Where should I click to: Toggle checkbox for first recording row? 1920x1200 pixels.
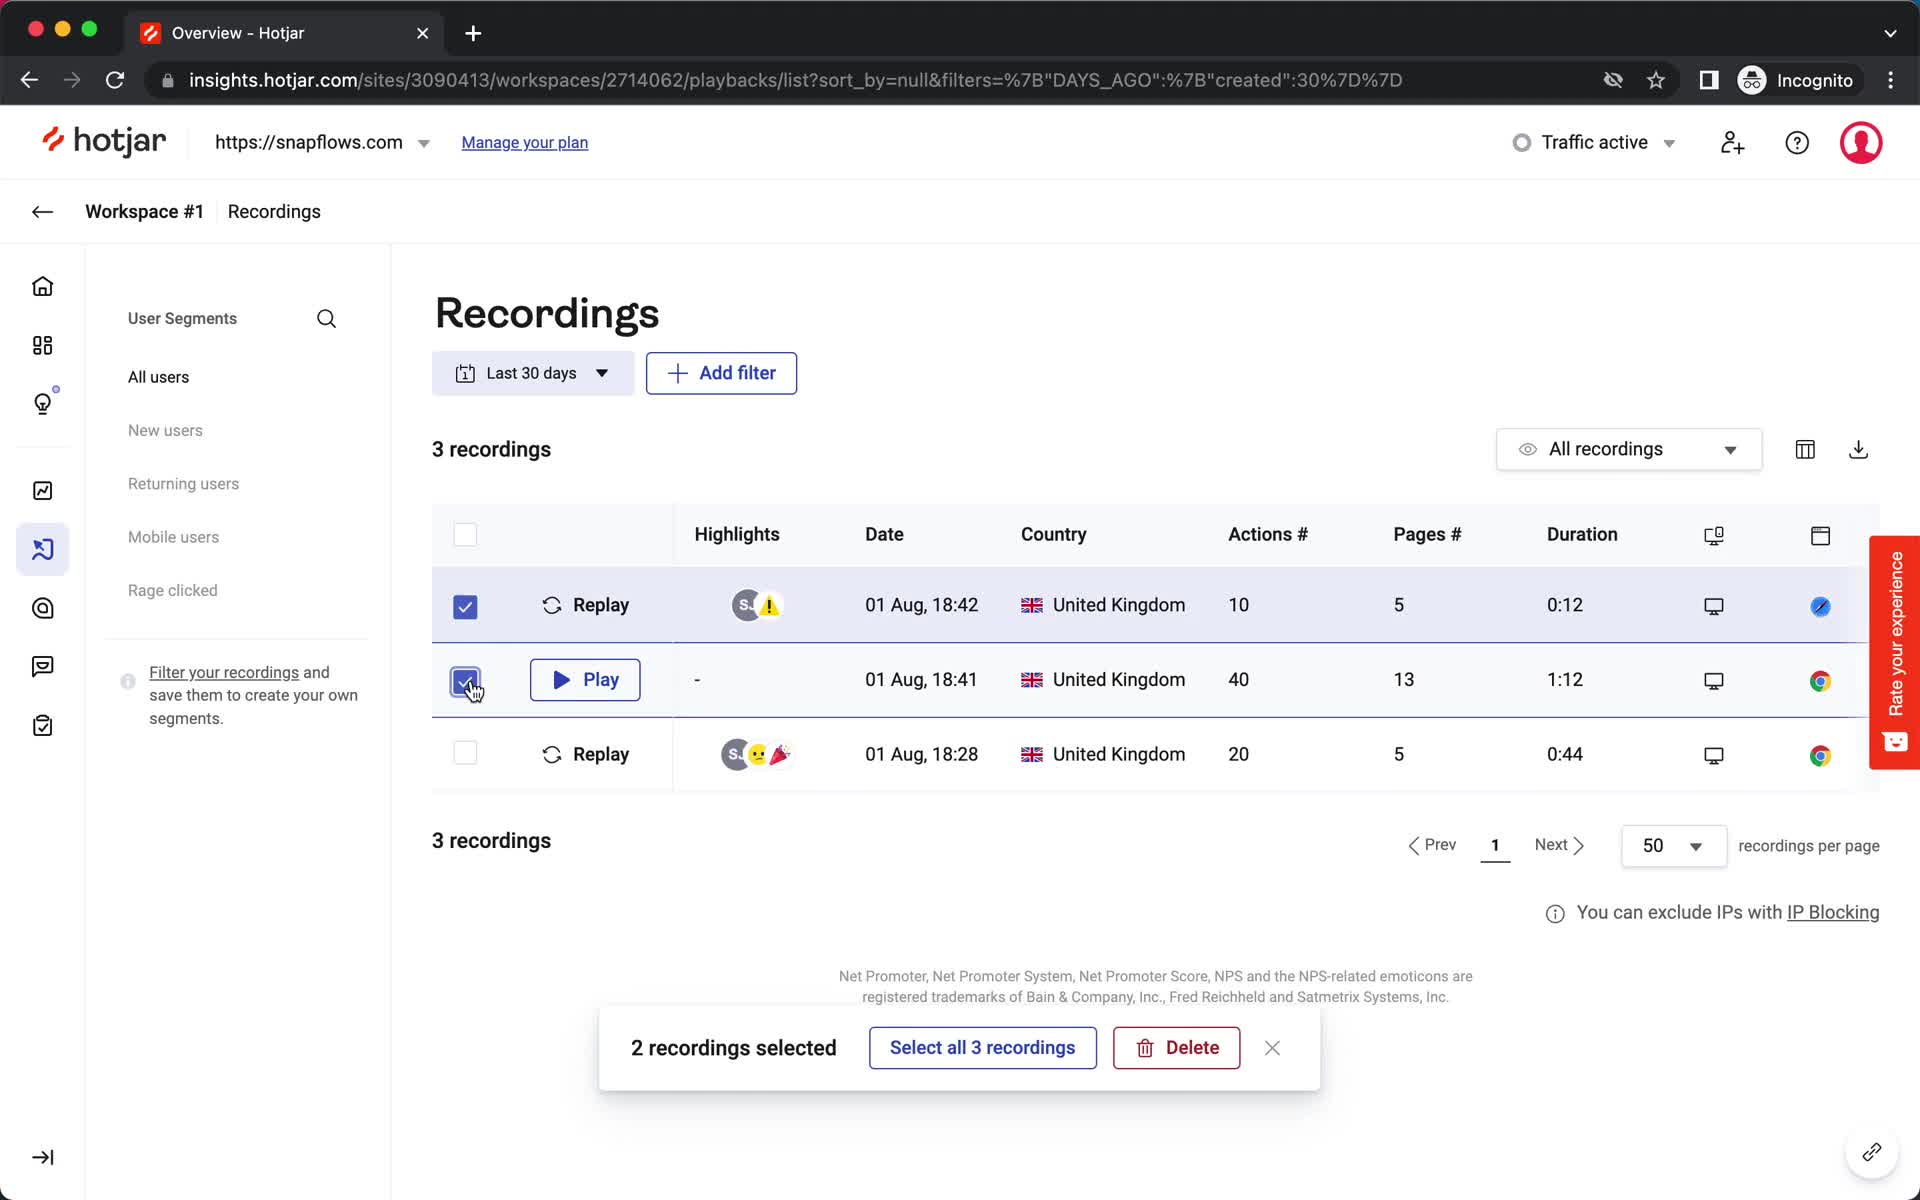(464, 606)
